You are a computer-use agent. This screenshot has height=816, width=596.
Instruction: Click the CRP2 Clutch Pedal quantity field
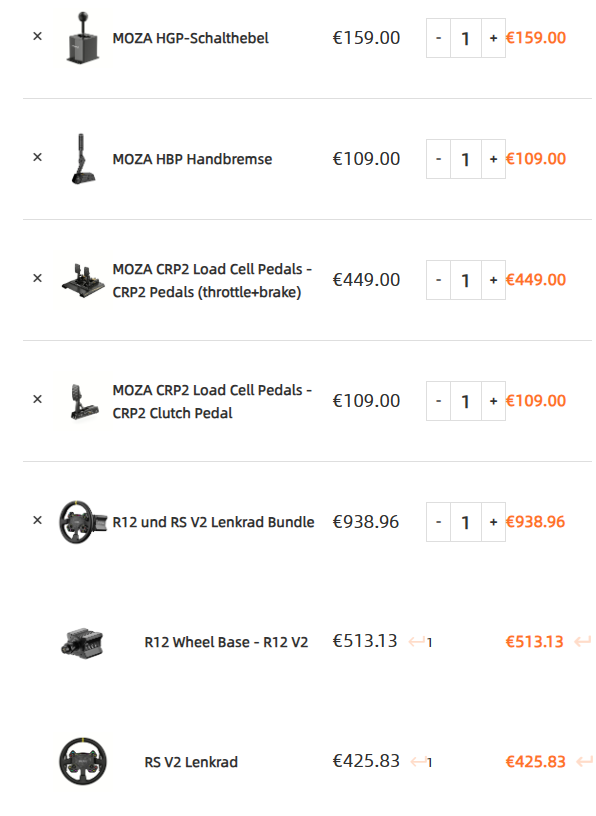click(x=466, y=401)
